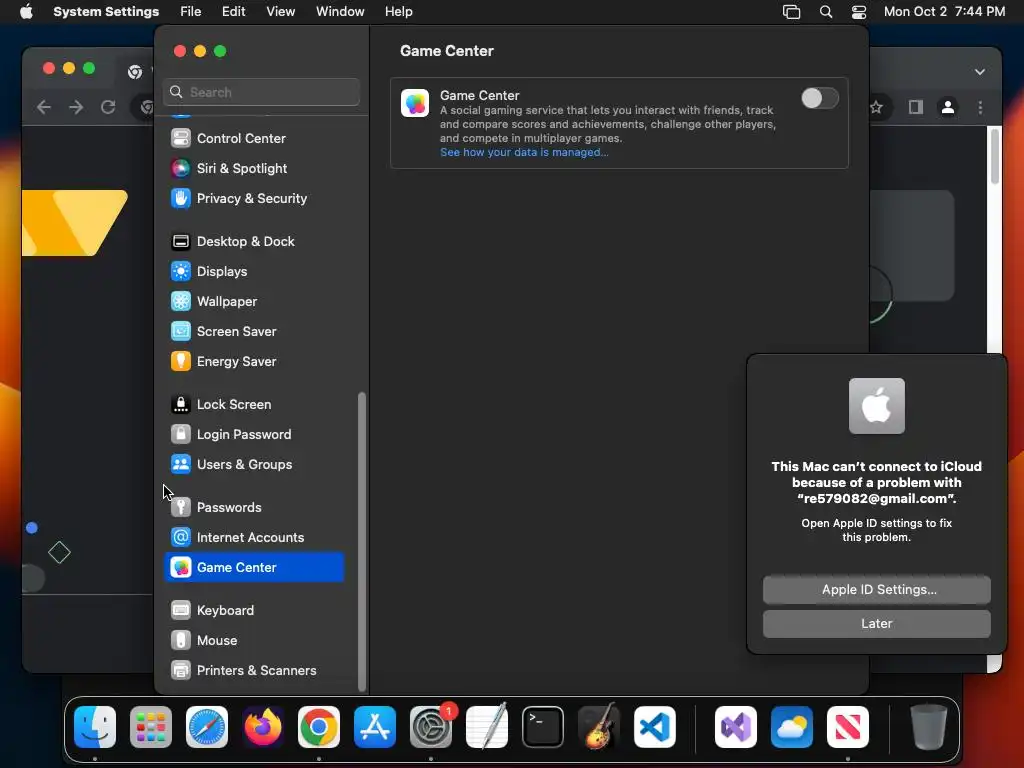Click the Apple ID Settings button

(876, 590)
